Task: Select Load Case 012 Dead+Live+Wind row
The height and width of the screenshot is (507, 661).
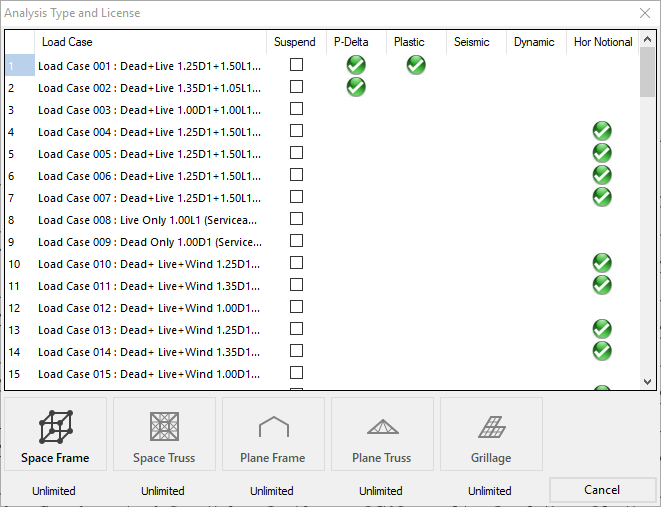Action: (x=149, y=308)
